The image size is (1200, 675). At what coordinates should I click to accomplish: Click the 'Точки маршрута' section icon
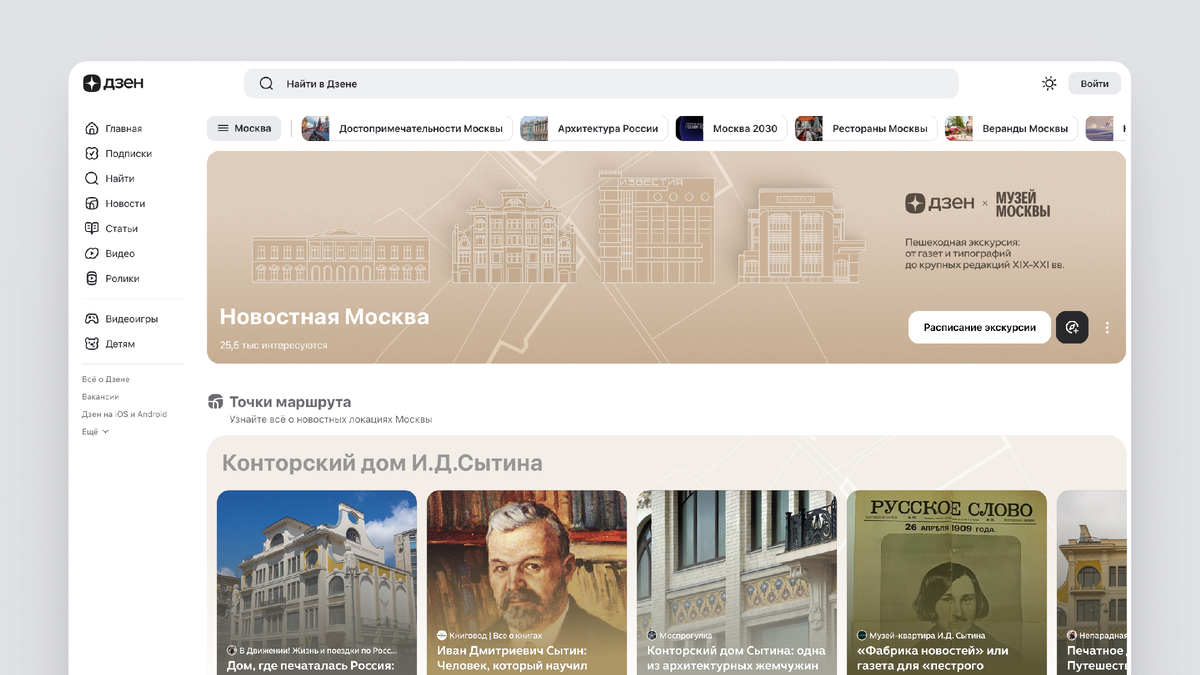point(215,402)
